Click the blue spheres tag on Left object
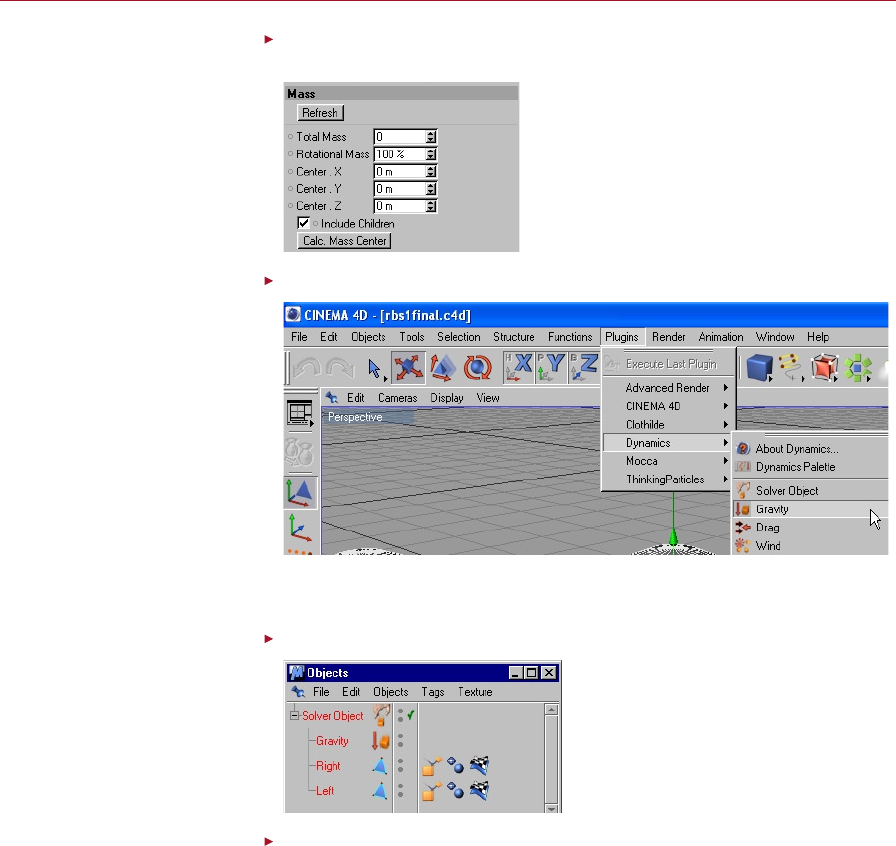Image resolution: width=896 pixels, height=846 pixels. pos(455,791)
